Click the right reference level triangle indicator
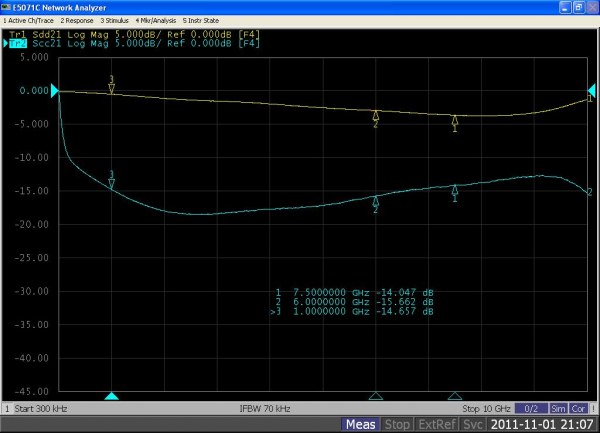This screenshot has height=433, width=600. click(592, 91)
